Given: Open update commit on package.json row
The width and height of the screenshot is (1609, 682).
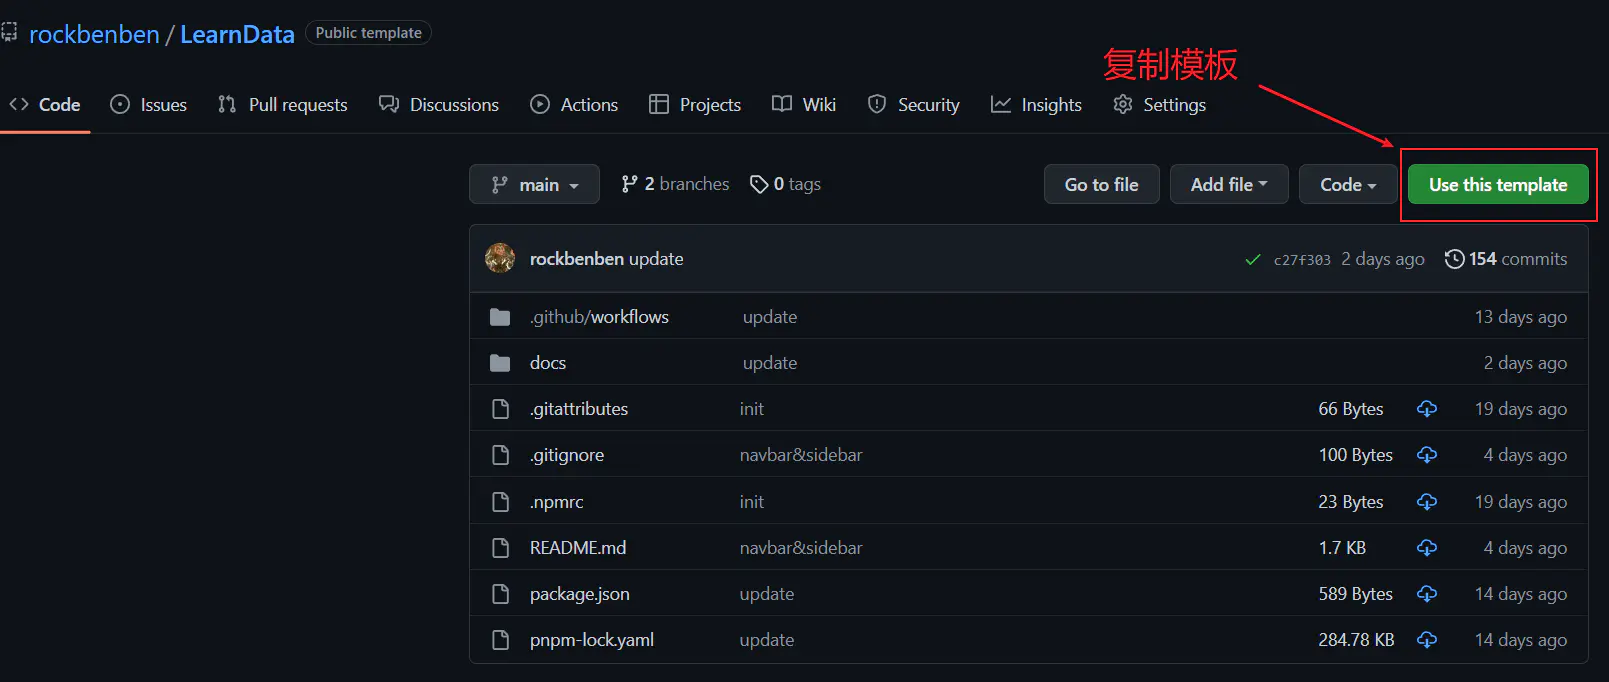Looking at the screenshot, I should (x=767, y=594).
